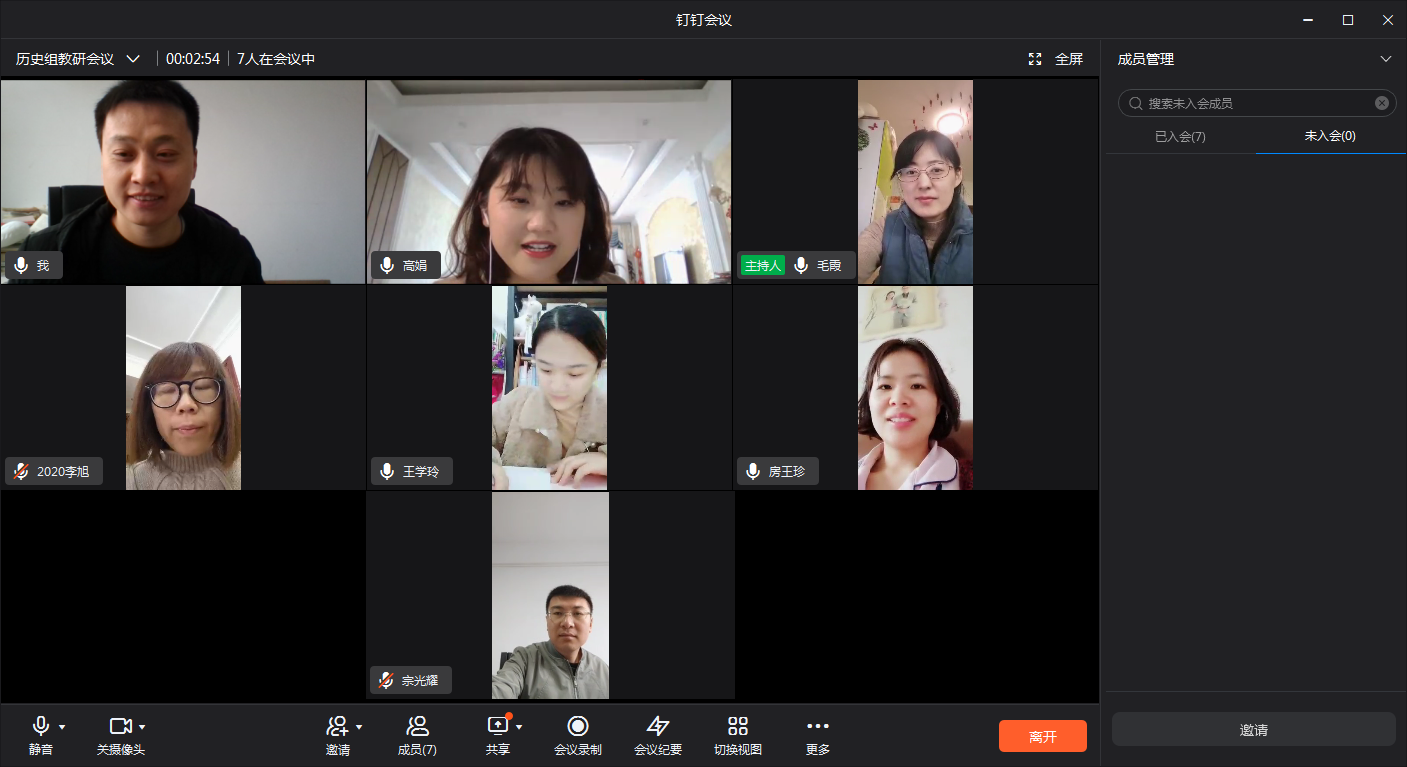Expand the 关摄像头 camera options arrow

point(142,727)
